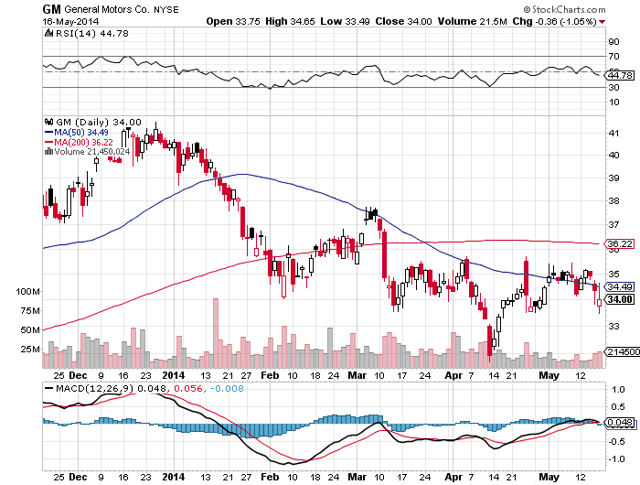Click Feb on the MACD panel date axis
This screenshot has height=485, width=640.
click(270, 477)
